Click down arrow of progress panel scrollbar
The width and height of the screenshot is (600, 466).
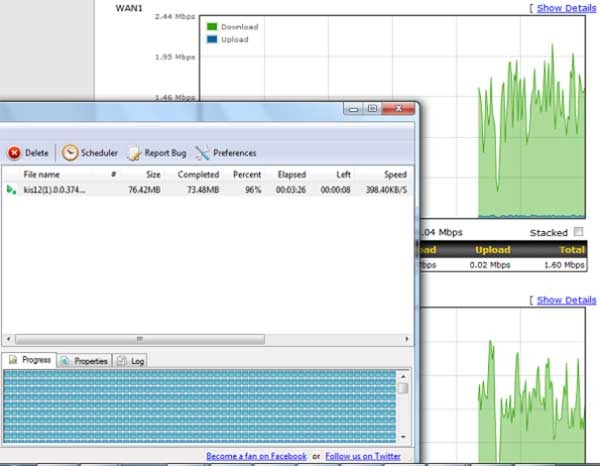[x=403, y=437]
